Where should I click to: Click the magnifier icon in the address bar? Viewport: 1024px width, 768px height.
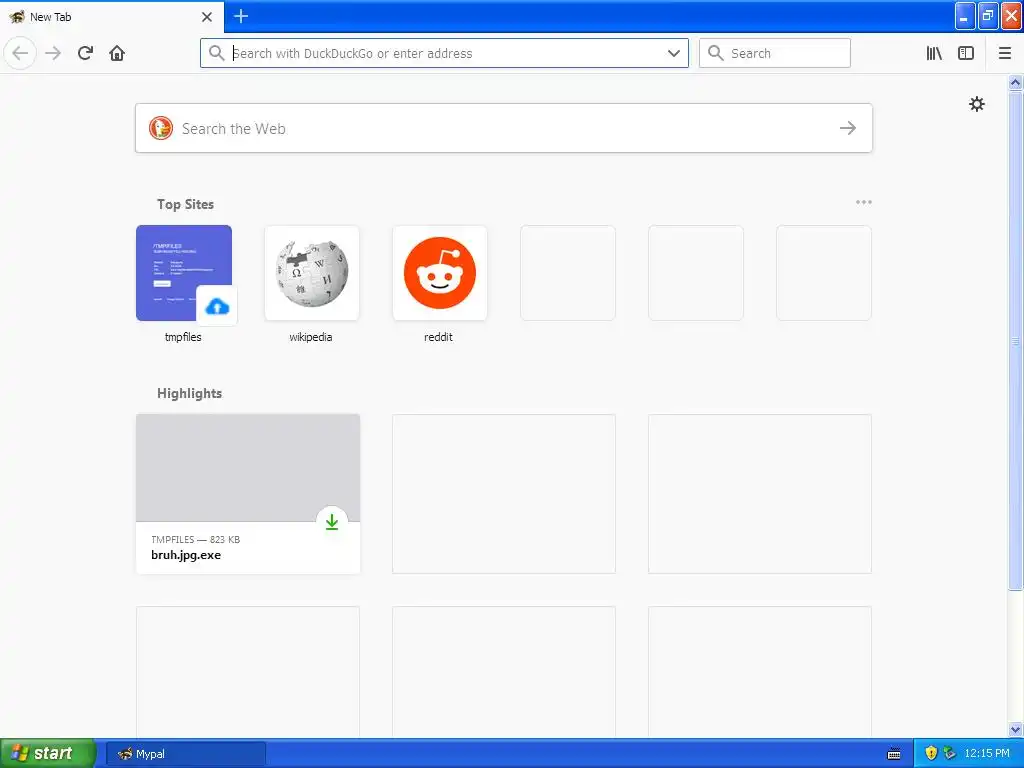(x=216, y=53)
